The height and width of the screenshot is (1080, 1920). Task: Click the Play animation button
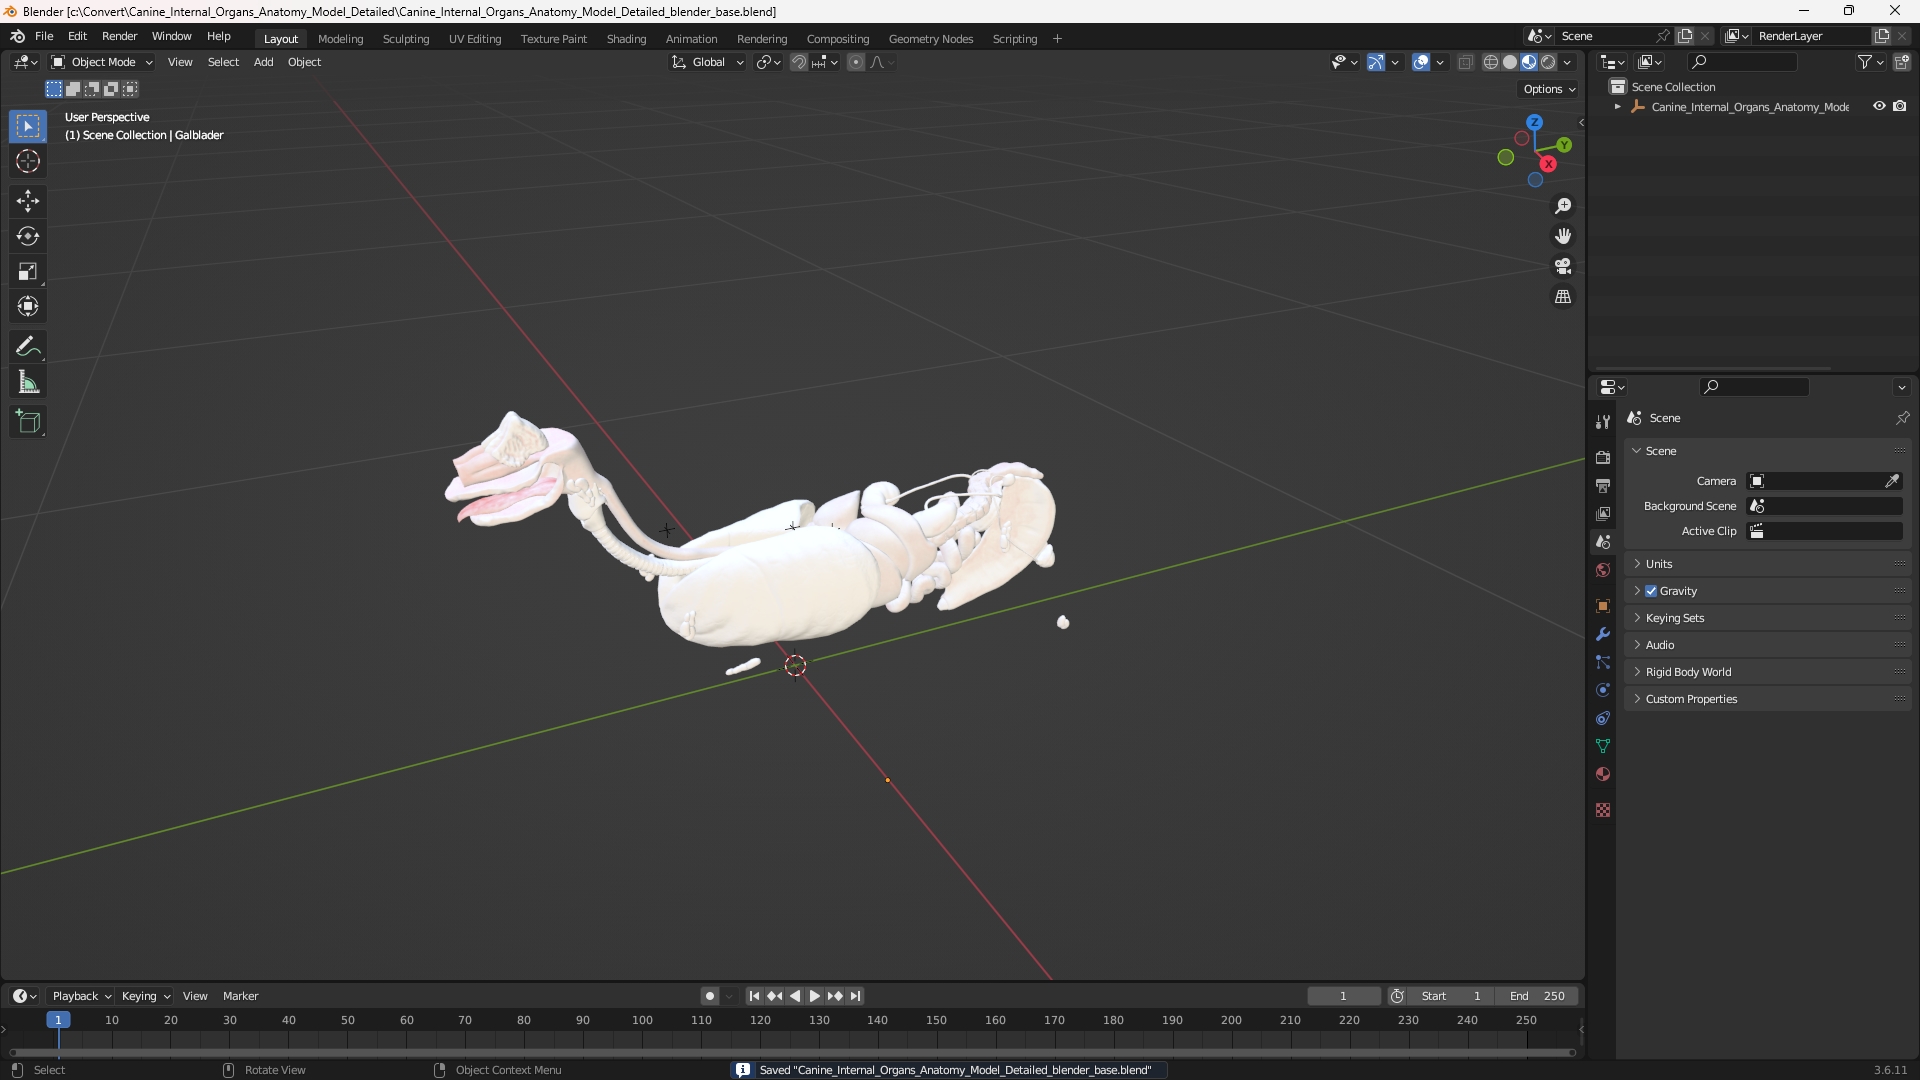click(814, 996)
